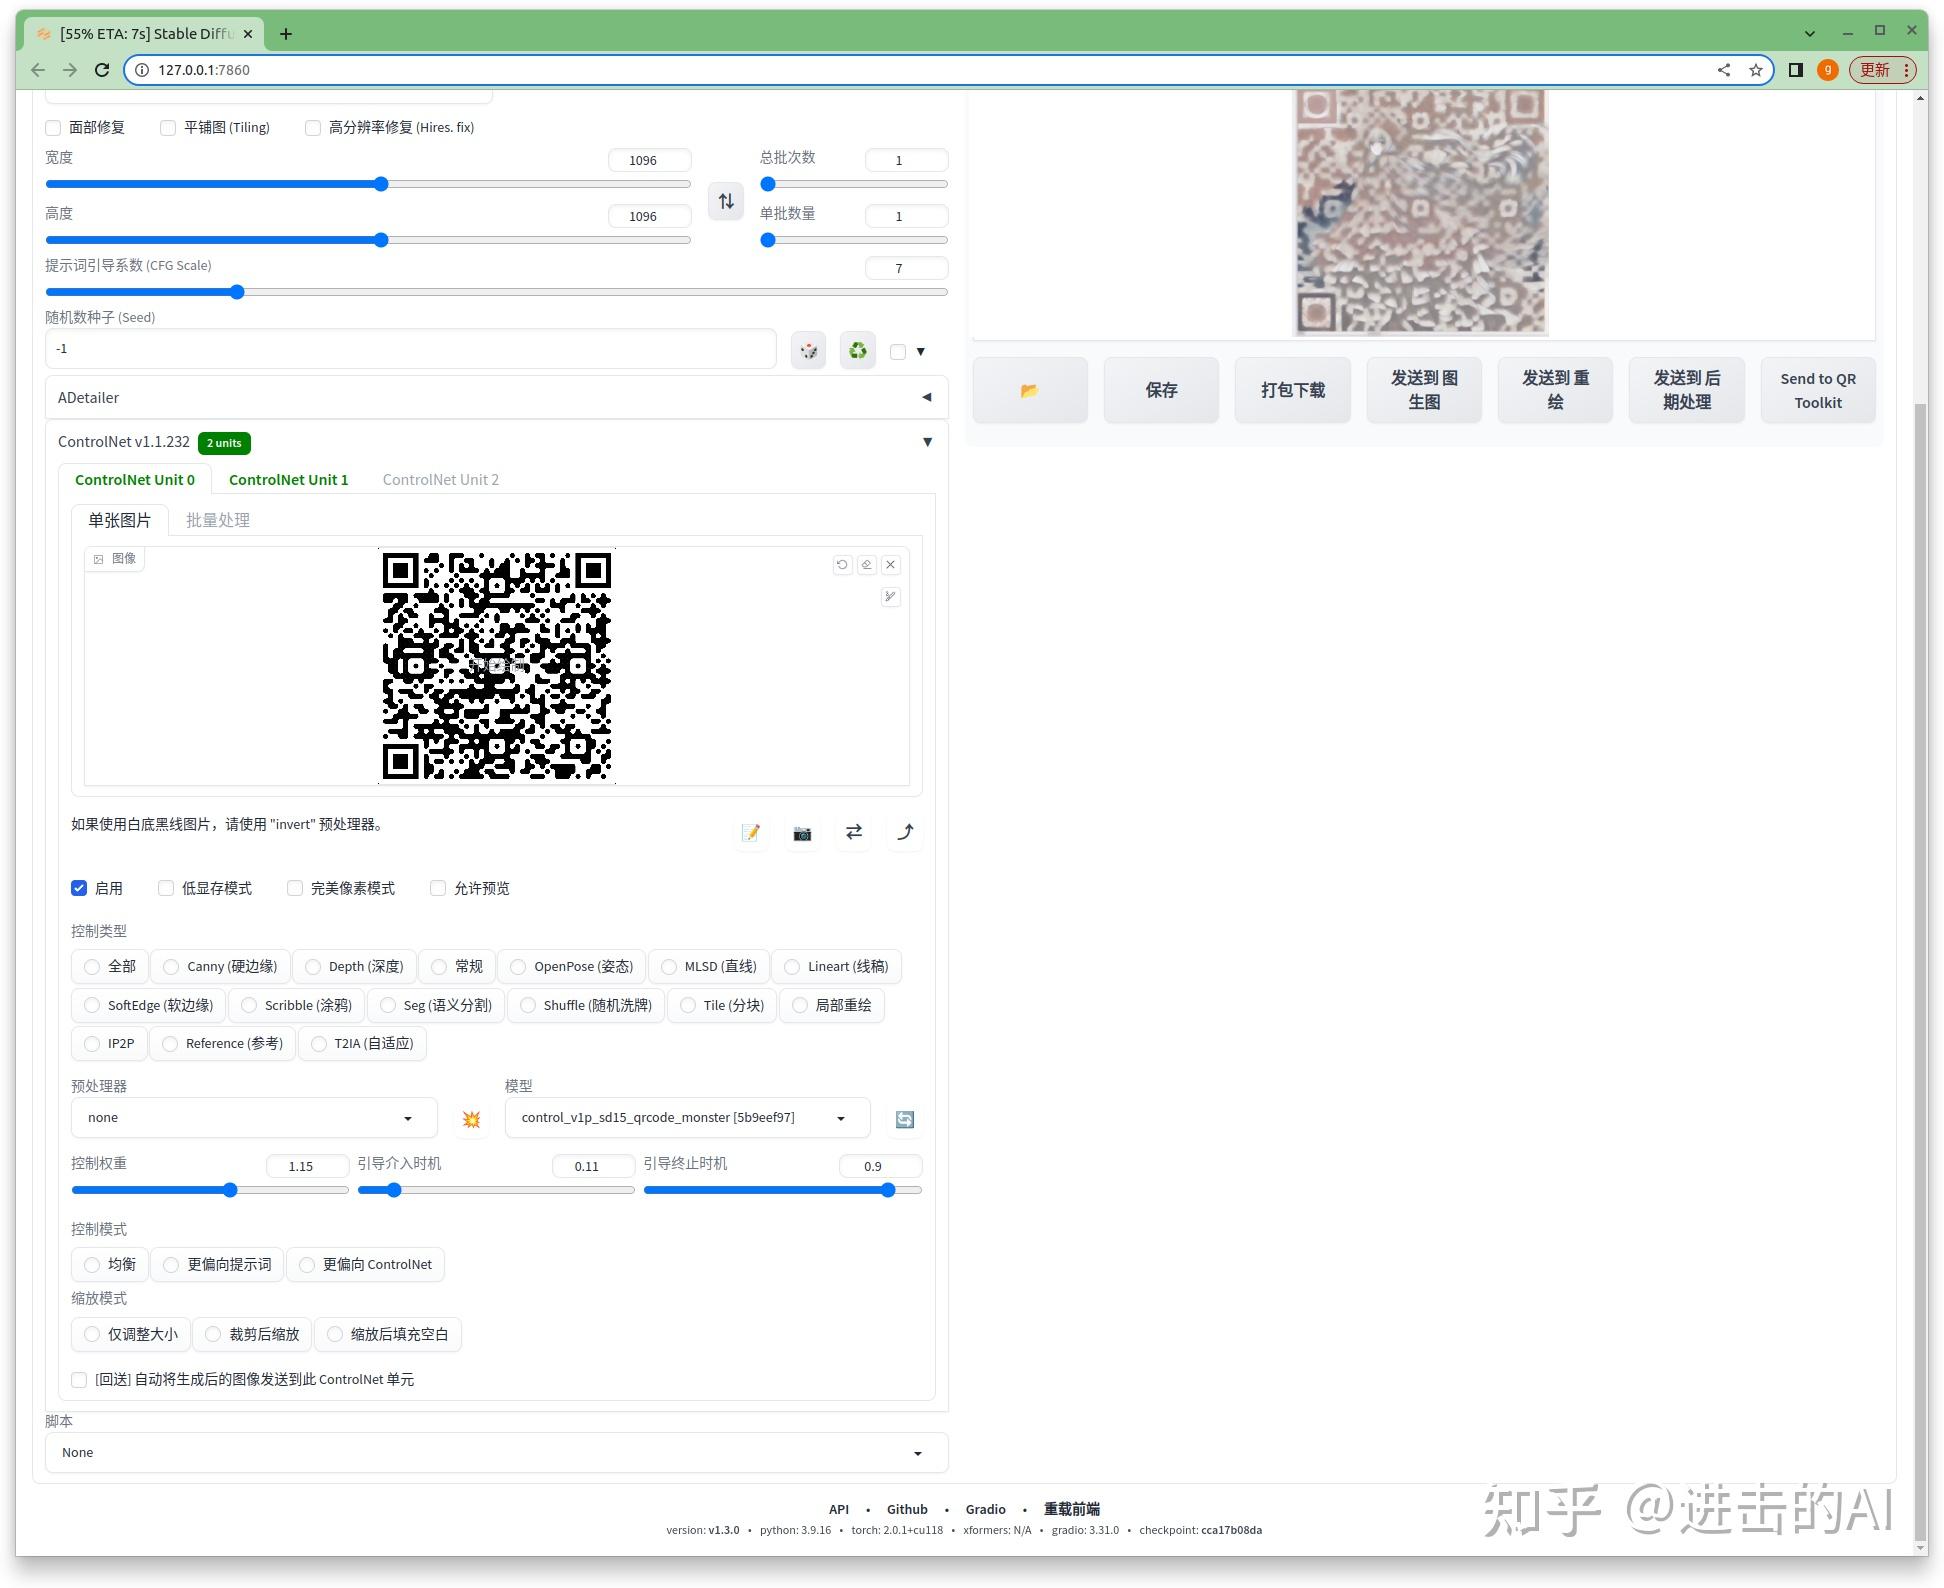Collapse the ControlNet v1.1.232 panel
This screenshot has height=1588, width=1944.
[927, 442]
